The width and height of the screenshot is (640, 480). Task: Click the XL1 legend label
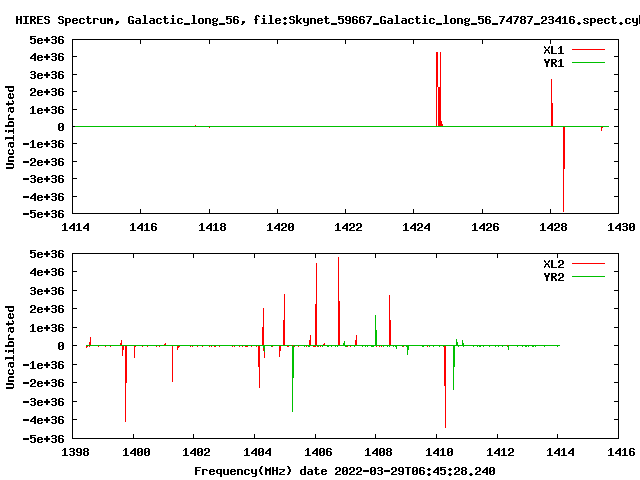coord(553,50)
